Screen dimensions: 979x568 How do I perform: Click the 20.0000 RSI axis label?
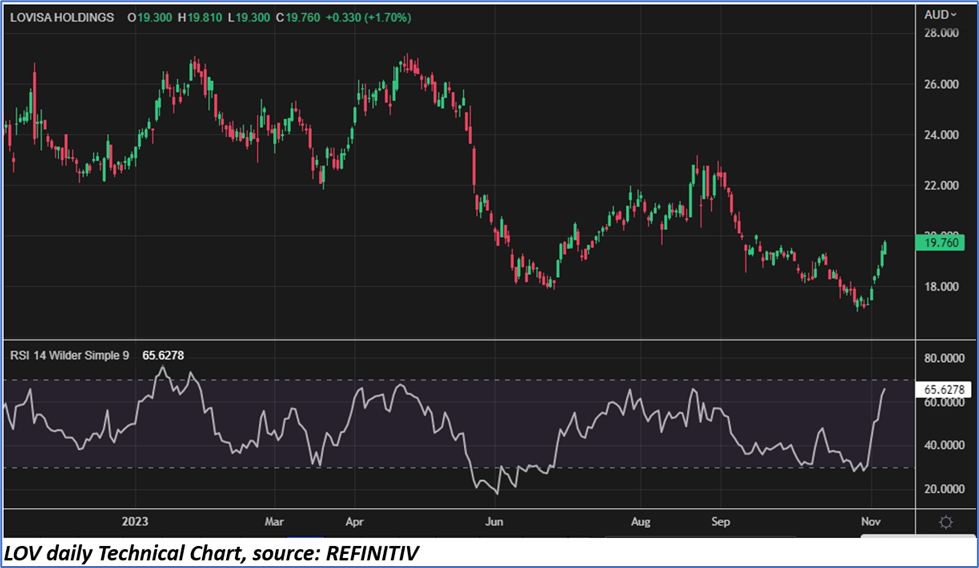coord(944,489)
